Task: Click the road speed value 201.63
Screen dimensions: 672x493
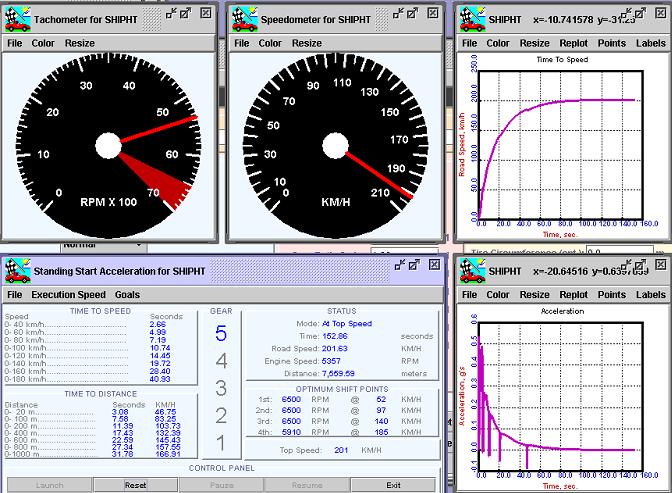Action: coord(335,349)
